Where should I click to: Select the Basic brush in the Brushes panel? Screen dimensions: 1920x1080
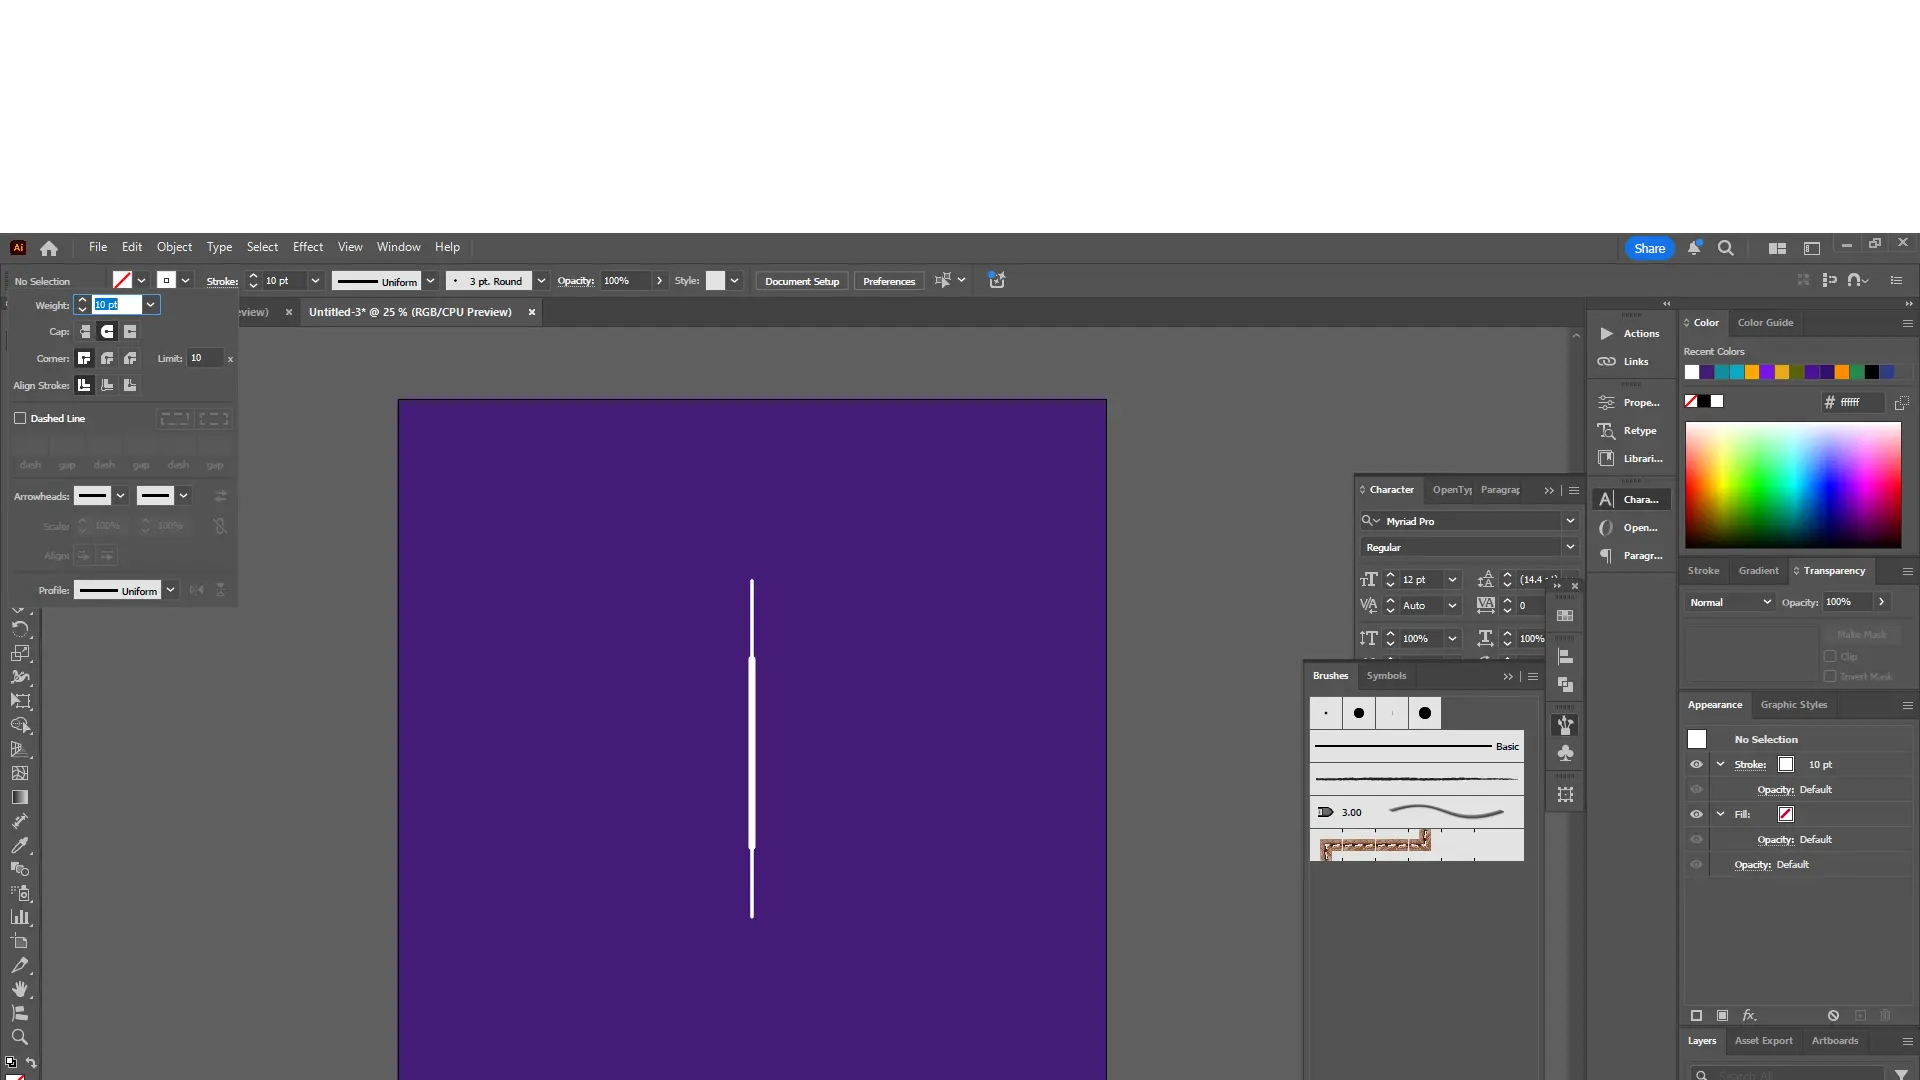(1415, 746)
